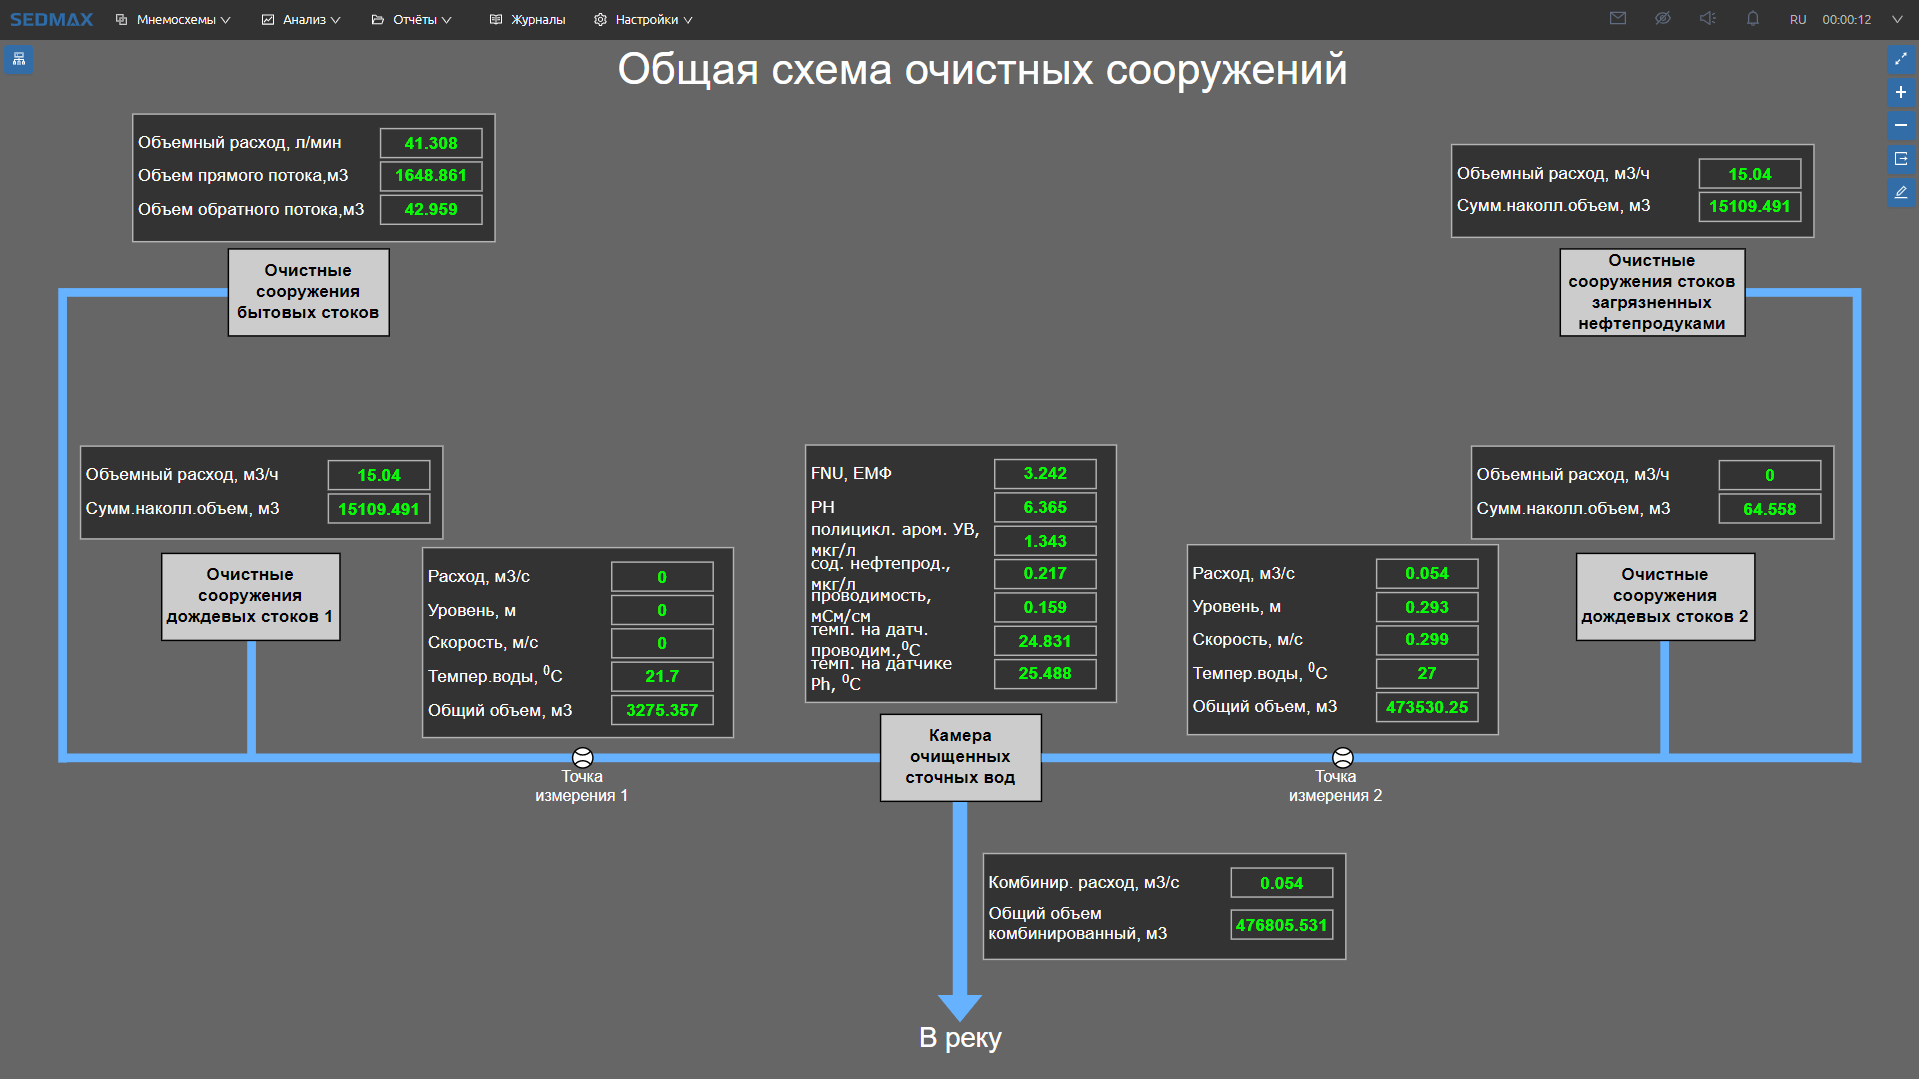This screenshot has width=1919, height=1079.
Task: Click the SEDMAX logo
Action: click(x=50, y=18)
